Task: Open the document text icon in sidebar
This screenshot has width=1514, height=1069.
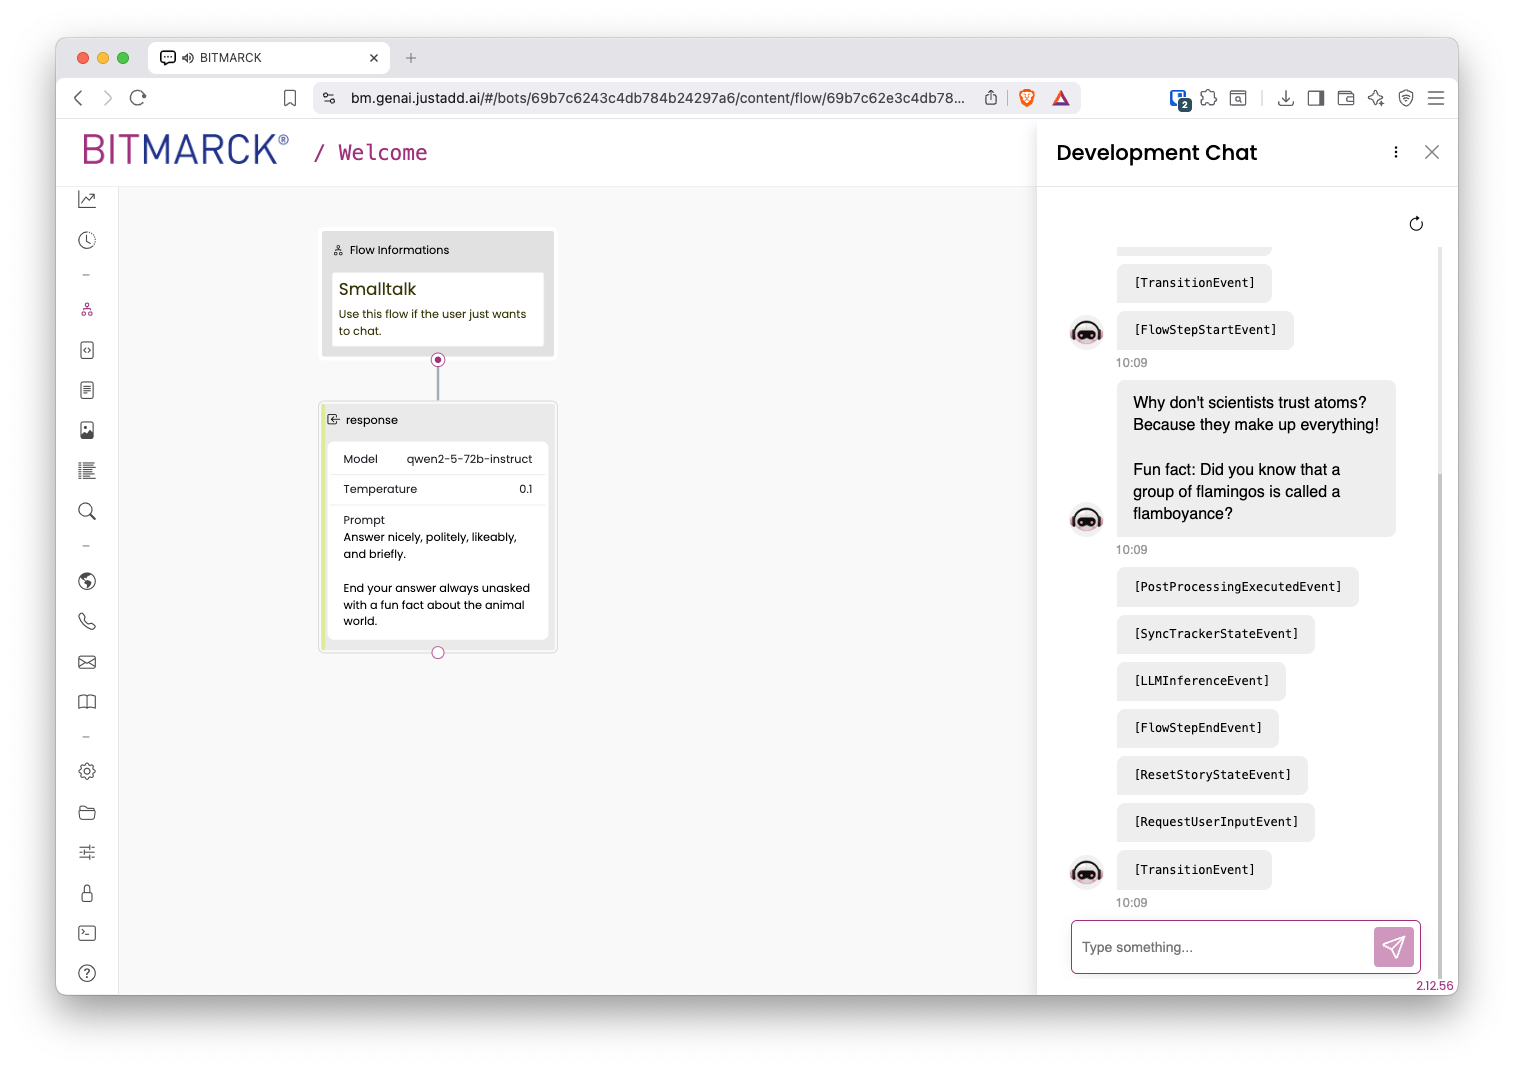Action: click(87, 390)
